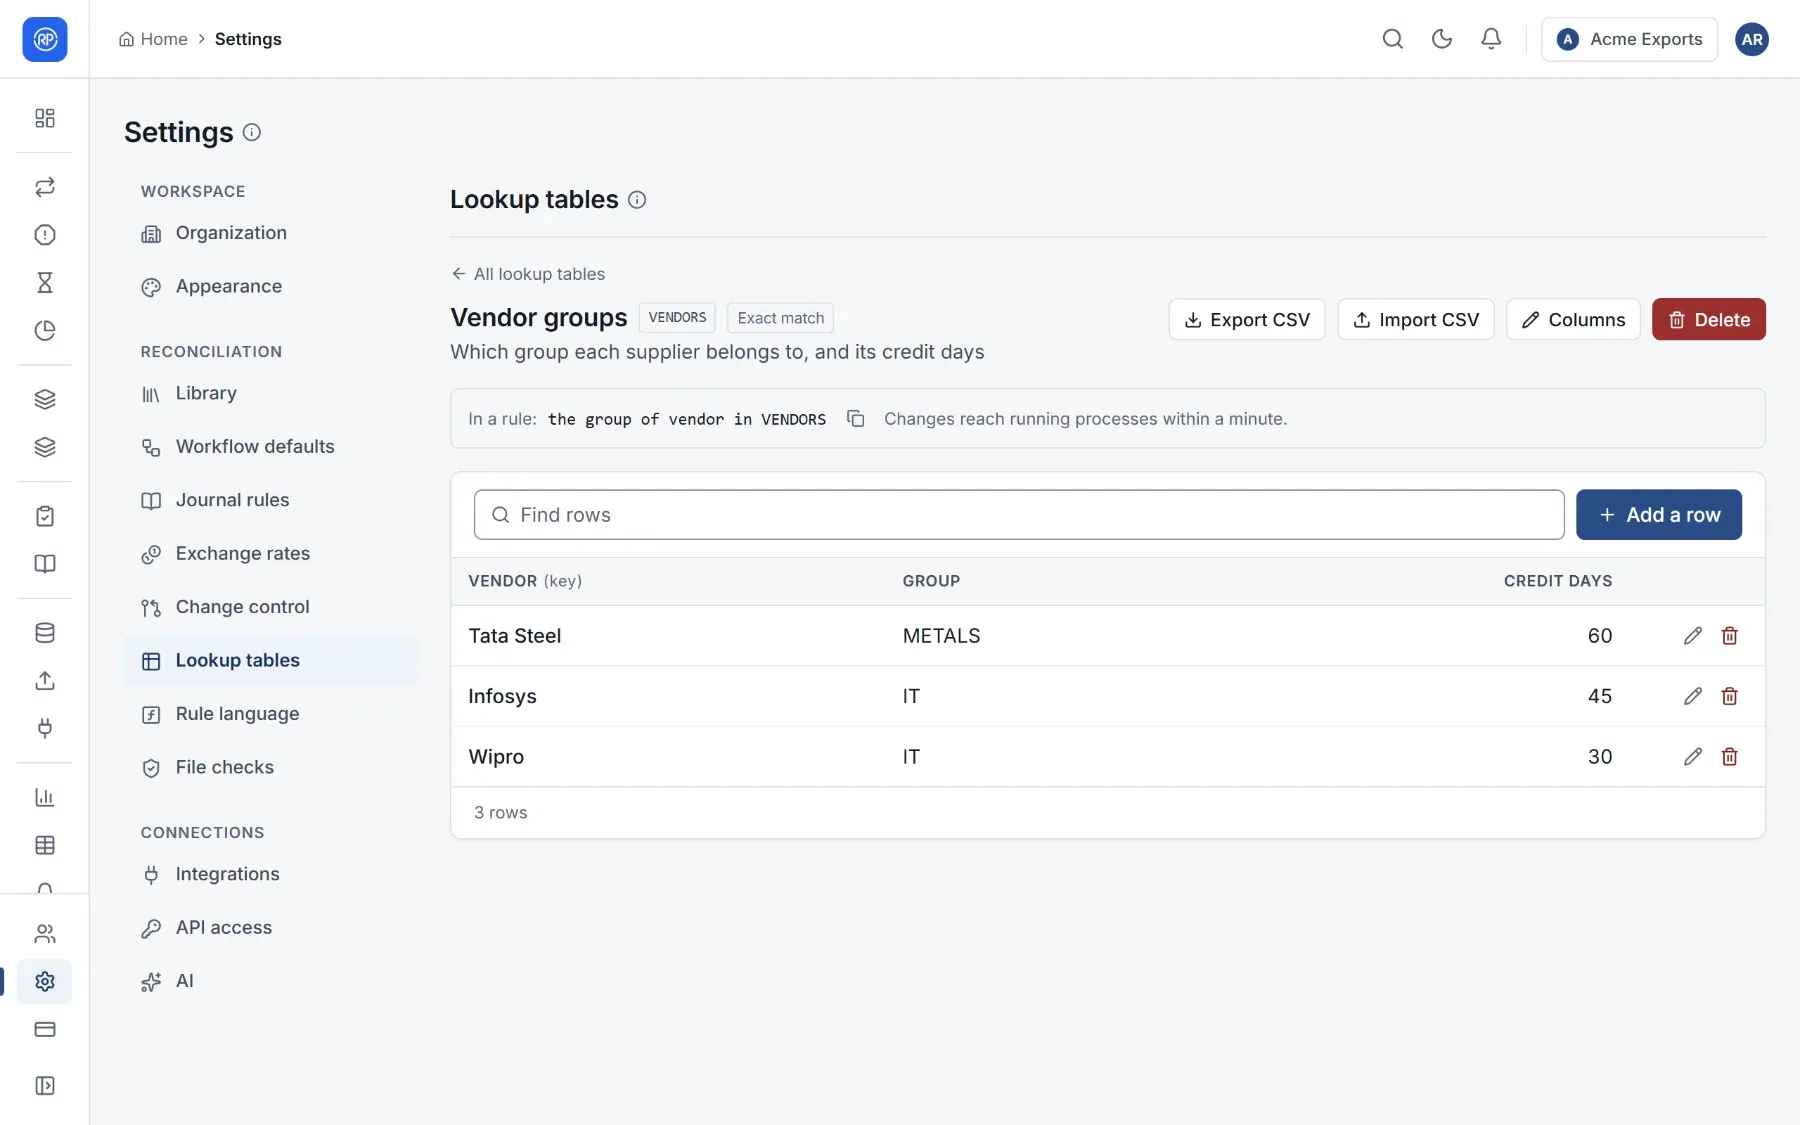Click the app logo in top-left corner
The width and height of the screenshot is (1800, 1125).
click(45, 39)
